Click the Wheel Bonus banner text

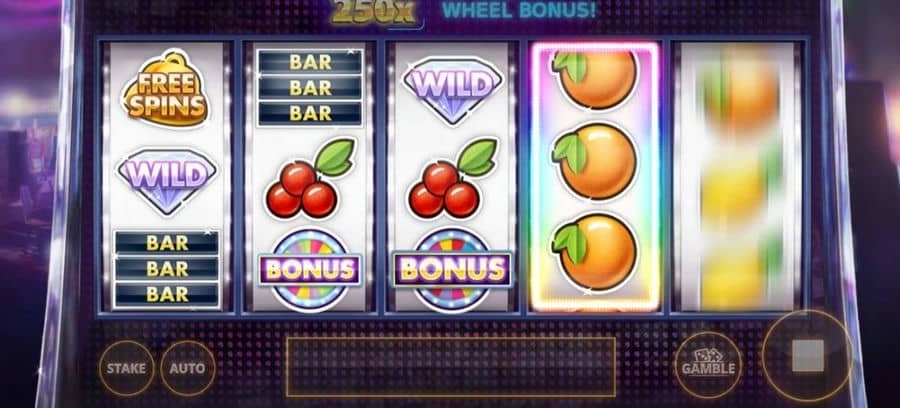coord(519,10)
